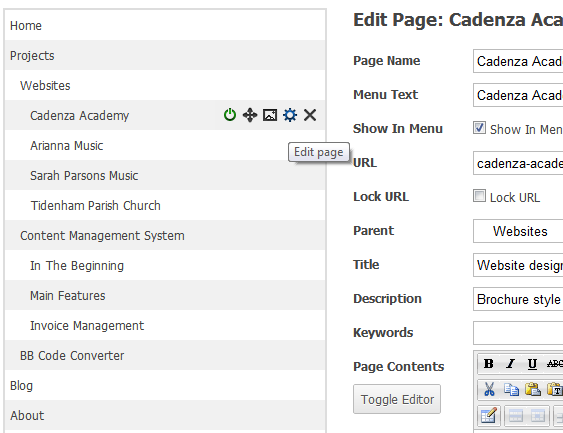The width and height of the screenshot is (563, 433).
Task: Click the Copy icon in editor toolbar
Action: pyautogui.click(x=511, y=389)
